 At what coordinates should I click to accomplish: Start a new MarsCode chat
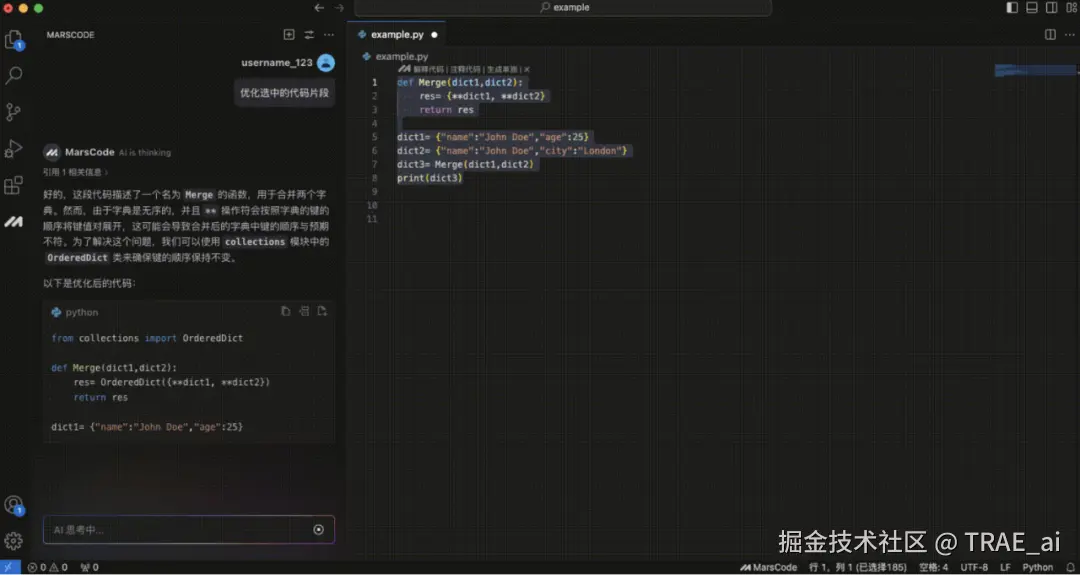pyautogui.click(x=289, y=34)
